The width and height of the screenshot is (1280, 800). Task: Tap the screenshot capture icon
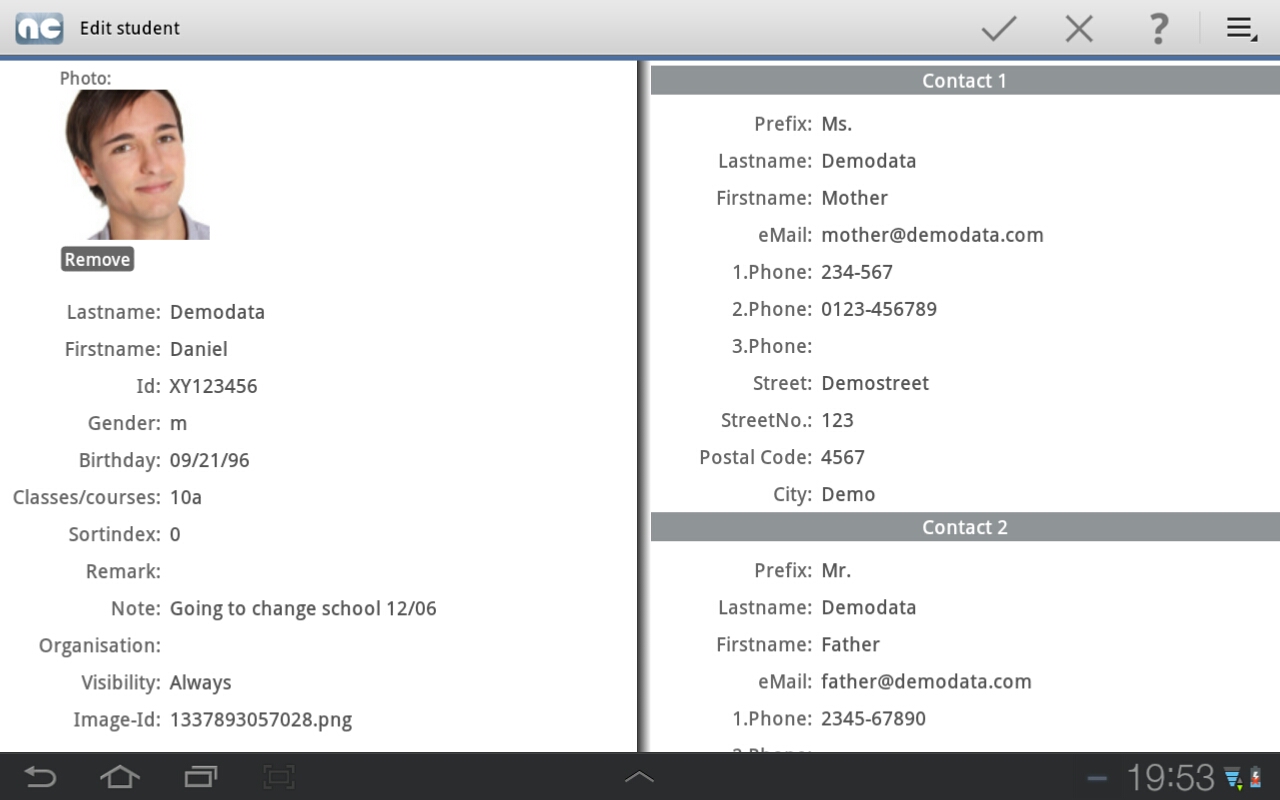click(x=279, y=776)
